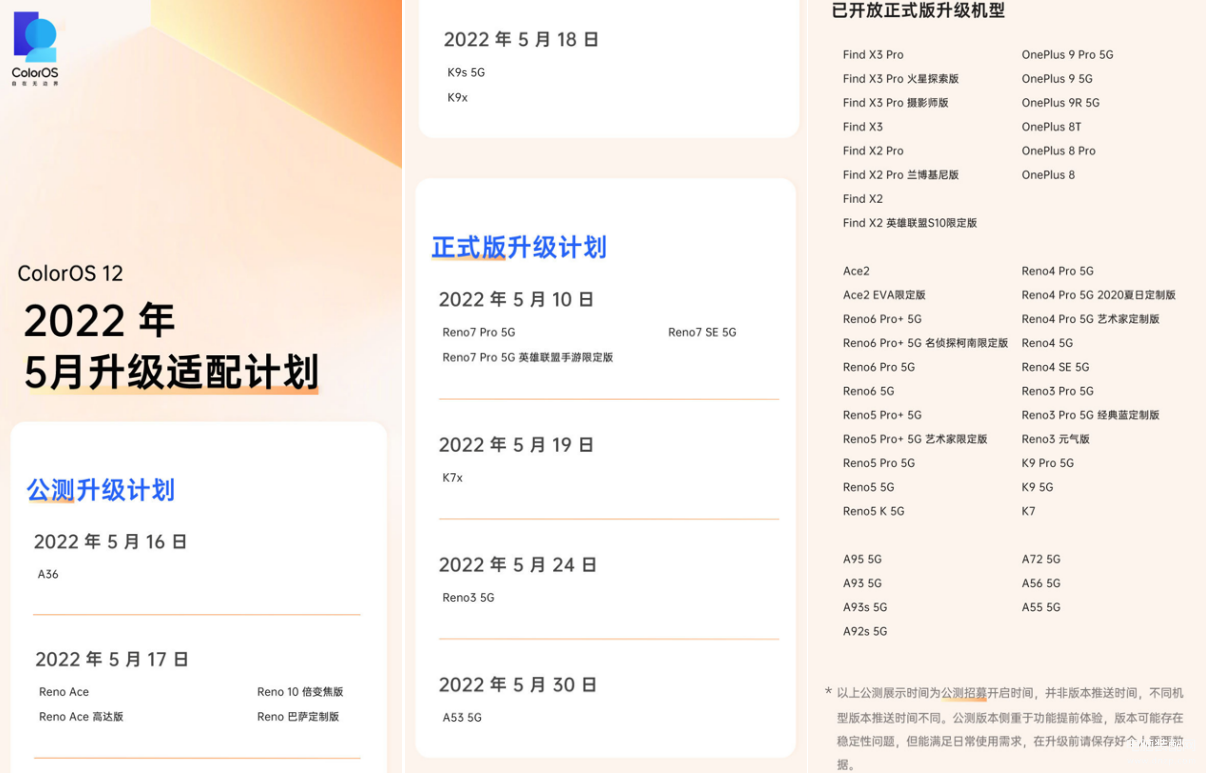Click the Reno7 SE 5G entry
This screenshot has height=774, width=1206.
[x=702, y=333]
